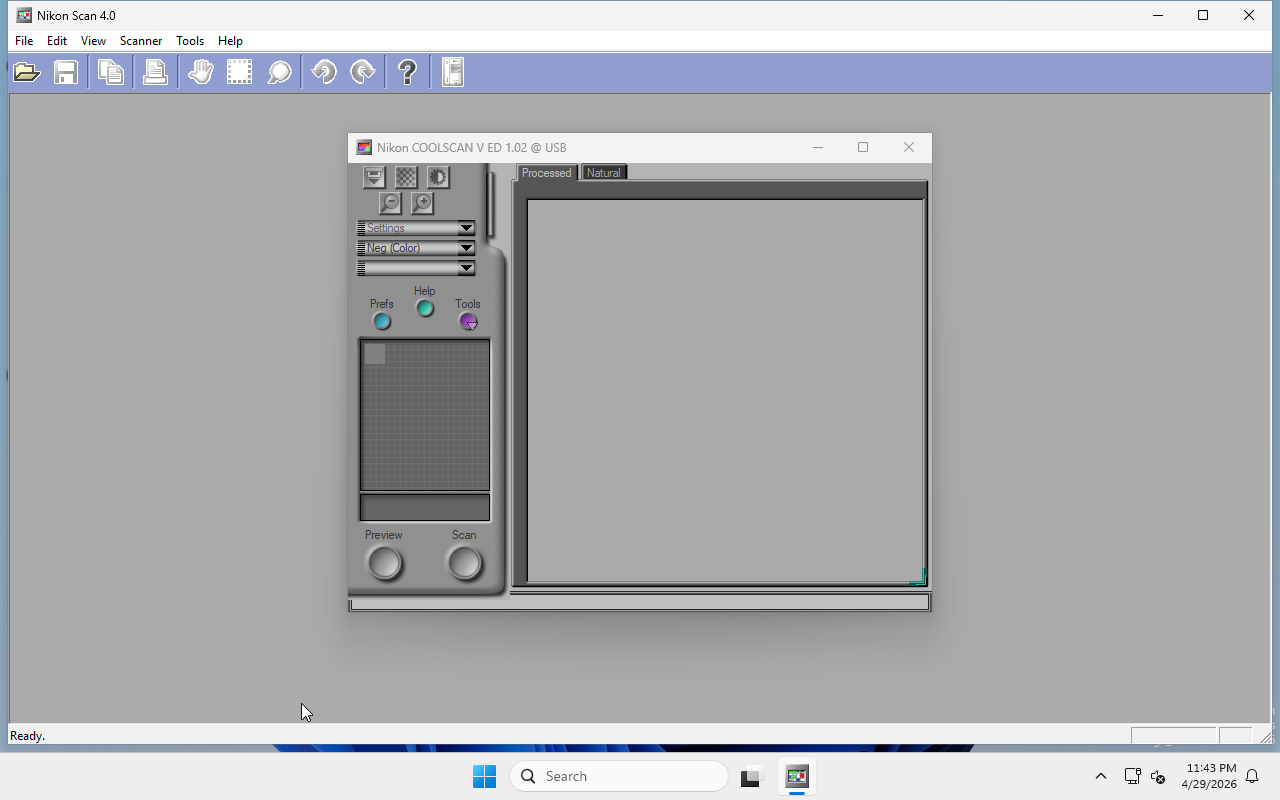
Task: Click the thumbnail drawer vertical tab
Action: click(490, 205)
